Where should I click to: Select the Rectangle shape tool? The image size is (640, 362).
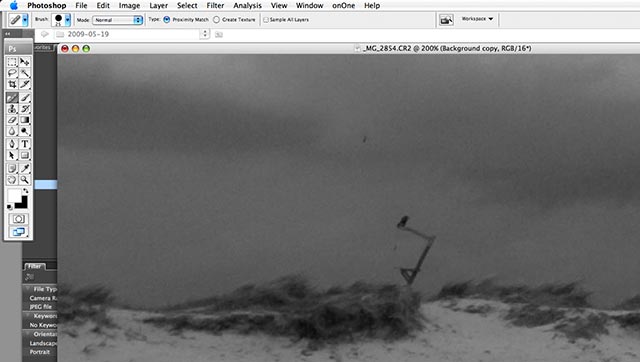(x=25, y=155)
